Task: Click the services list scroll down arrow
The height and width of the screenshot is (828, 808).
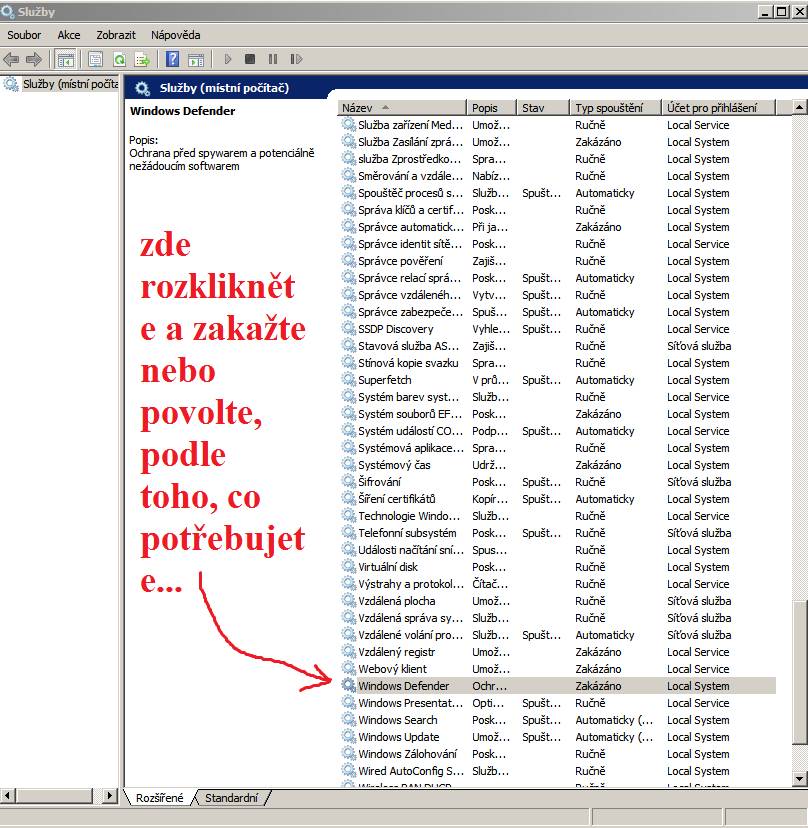Action: point(800,778)
